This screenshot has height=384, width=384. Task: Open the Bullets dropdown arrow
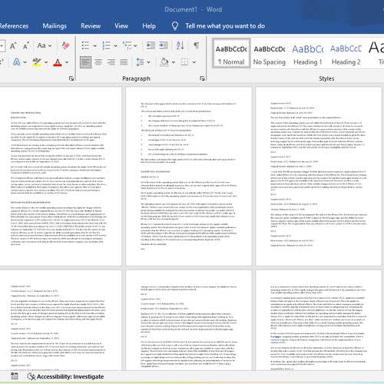point(95,46)
